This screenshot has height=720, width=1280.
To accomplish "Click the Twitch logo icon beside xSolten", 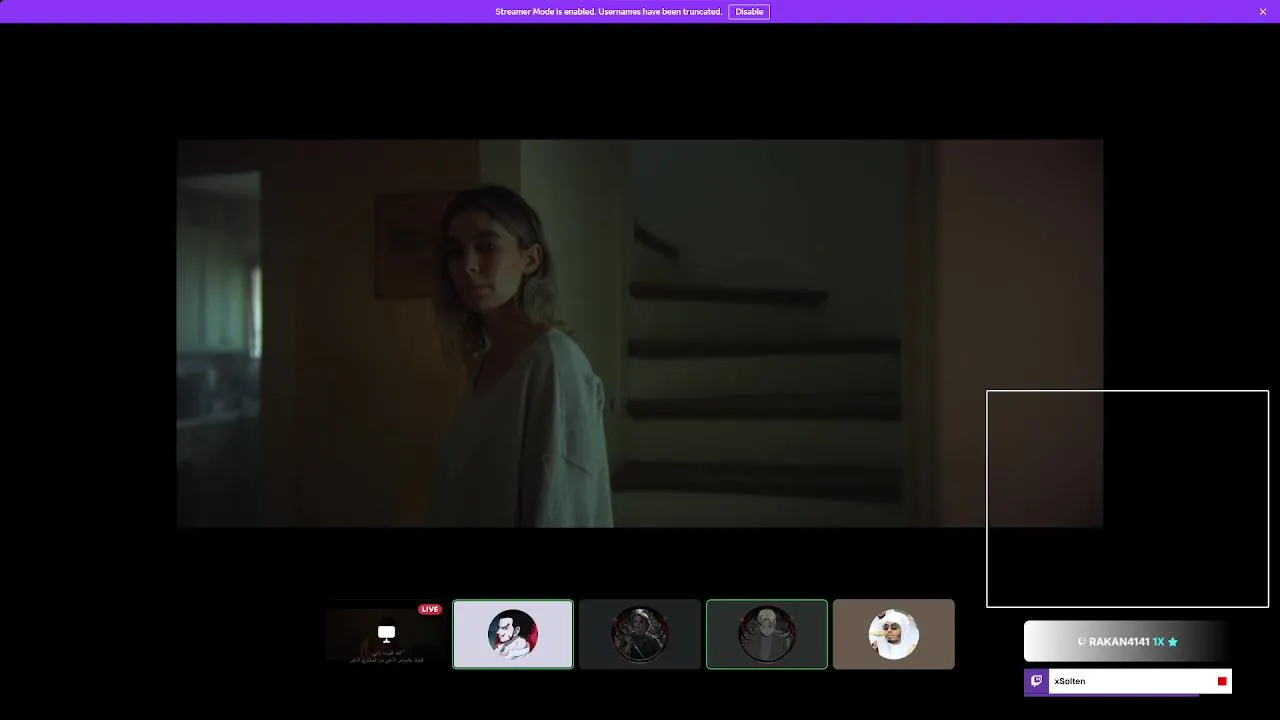I will tap(1036, 681).
